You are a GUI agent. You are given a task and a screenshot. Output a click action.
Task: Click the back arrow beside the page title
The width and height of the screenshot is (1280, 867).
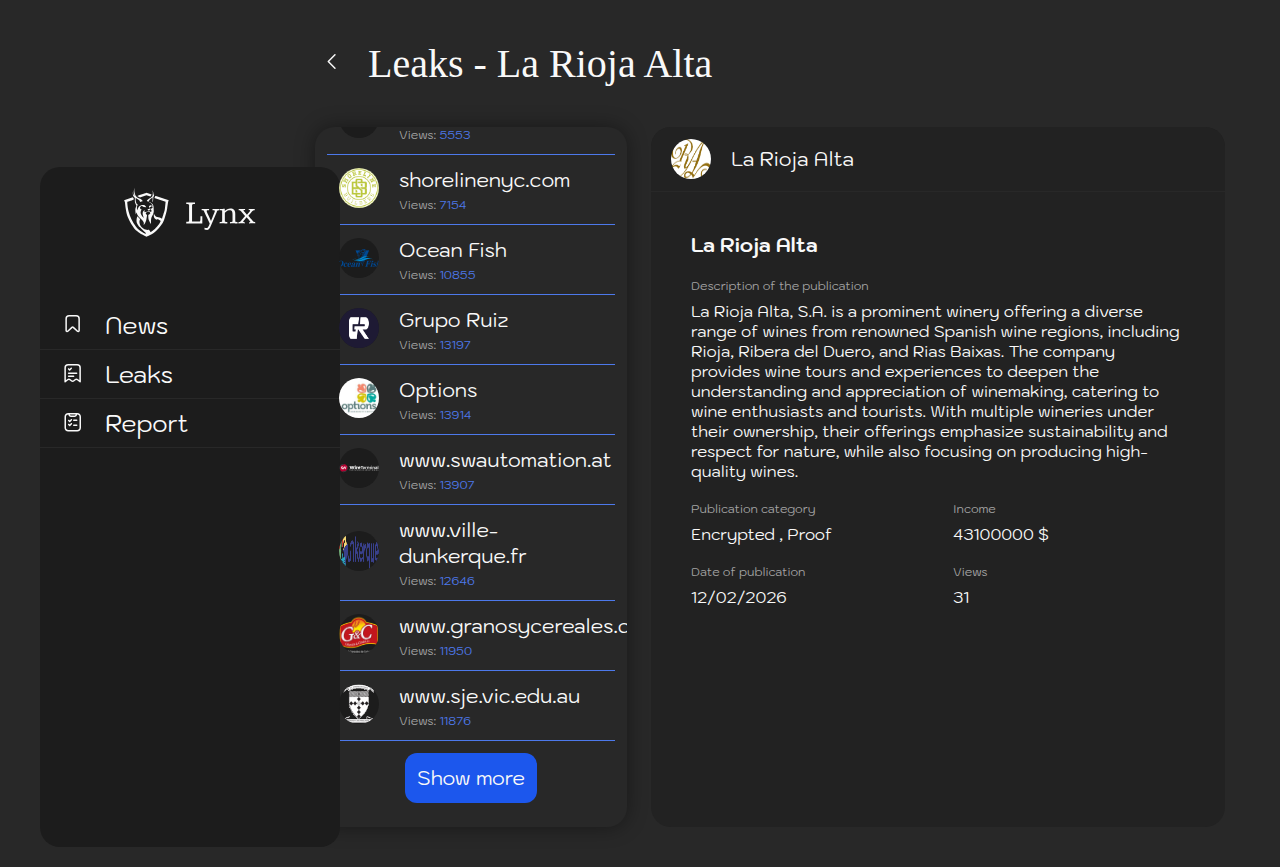(332, 62)
